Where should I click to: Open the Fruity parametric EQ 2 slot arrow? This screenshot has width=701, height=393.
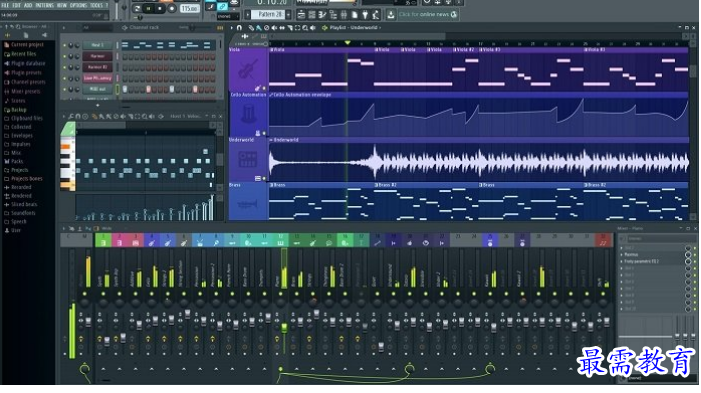pyautogui.click(x=621, y=261)
